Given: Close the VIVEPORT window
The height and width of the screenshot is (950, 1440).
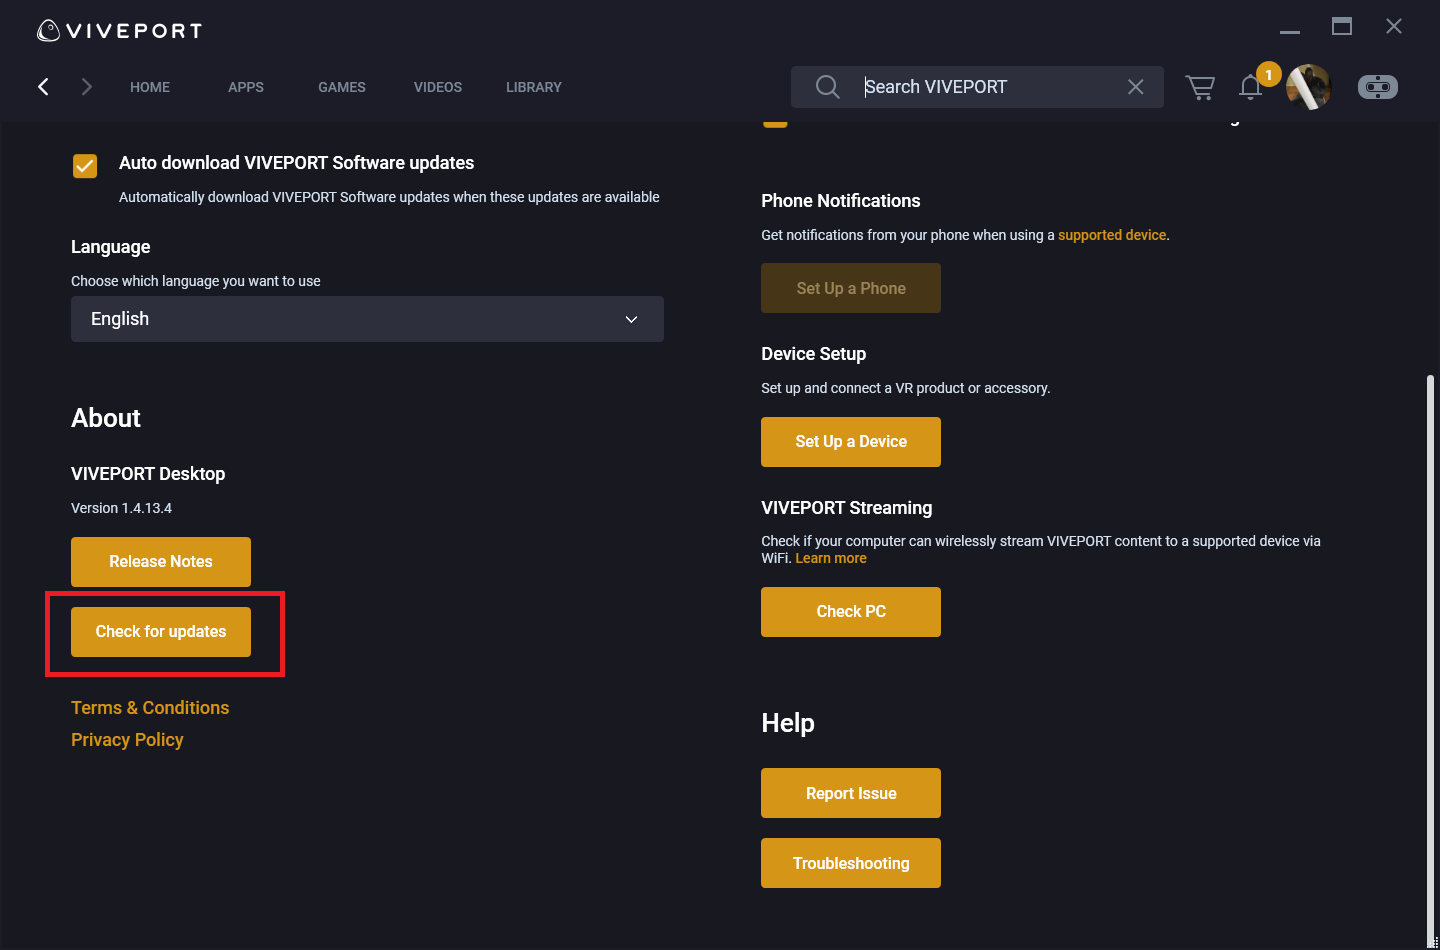Looking at the screenshot, I should [1394, 27].
